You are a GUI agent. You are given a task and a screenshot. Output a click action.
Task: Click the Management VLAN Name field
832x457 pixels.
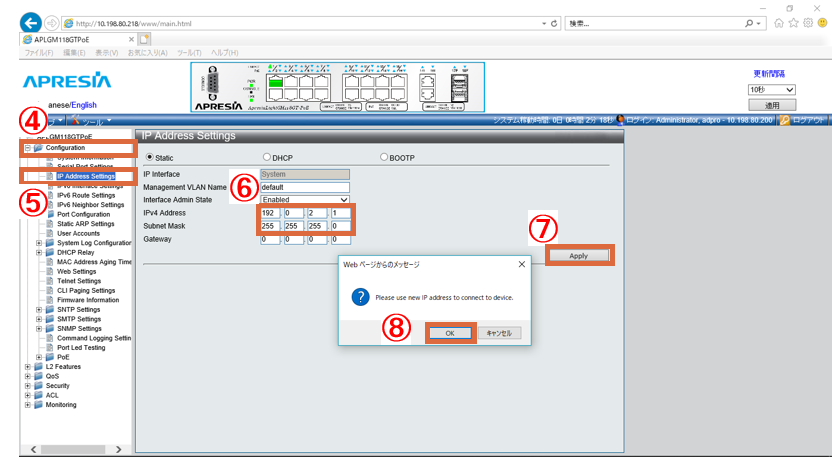[x=304, y=187]
